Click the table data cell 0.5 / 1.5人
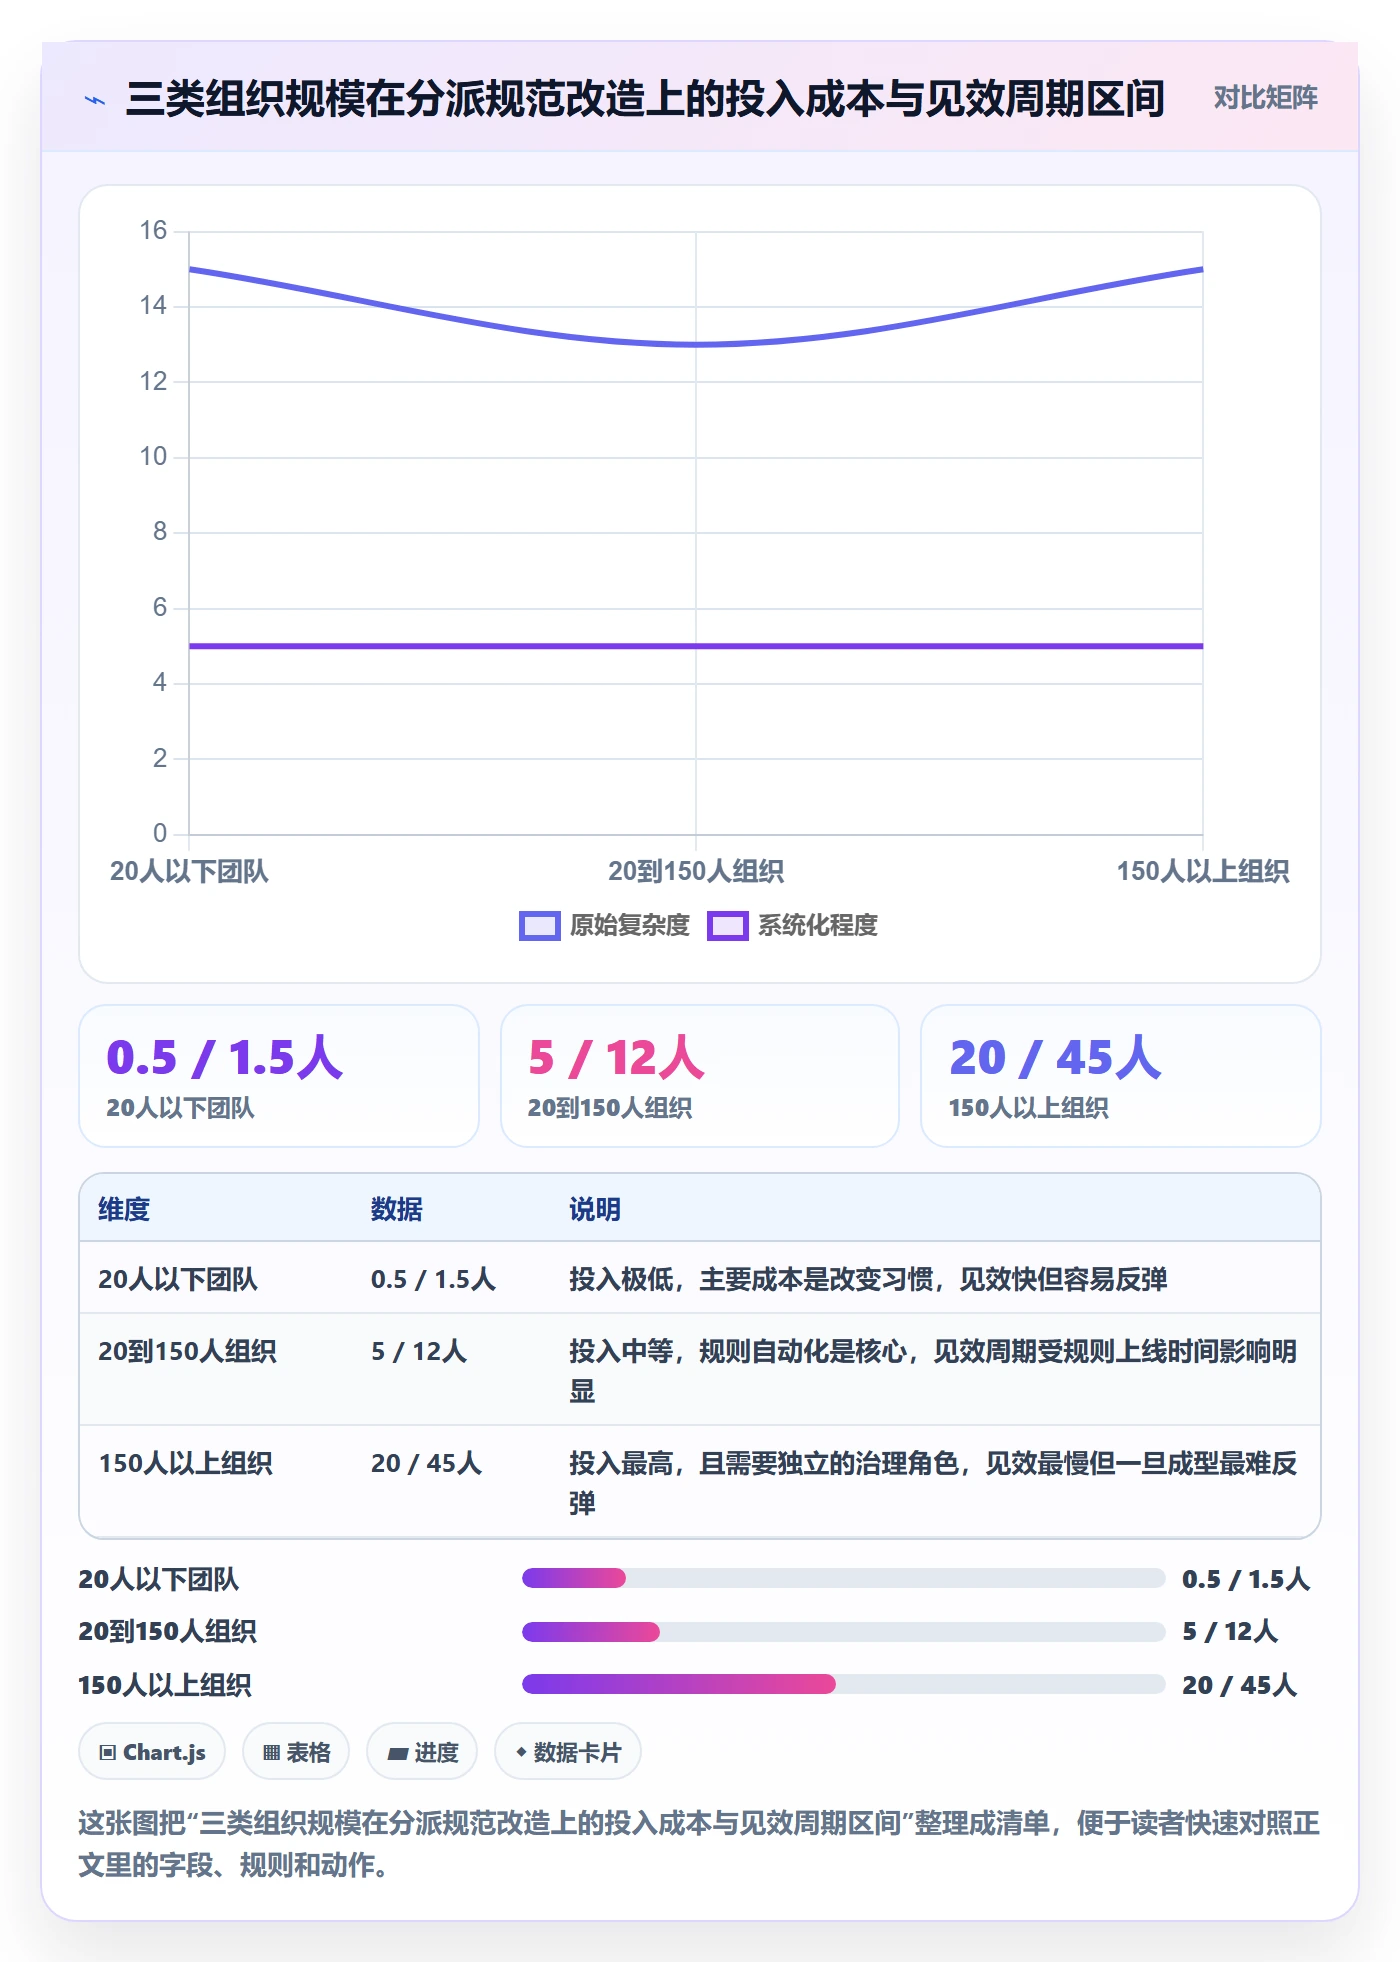The width and height of the screenshot is (1400, 1962). 433,1279
